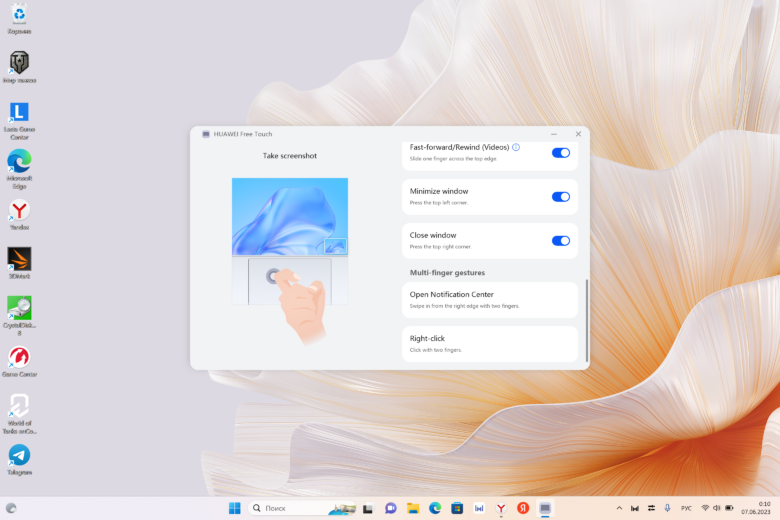
Task: Click the Multi-finger gestures heading
Action: click(x=447, y=273)
